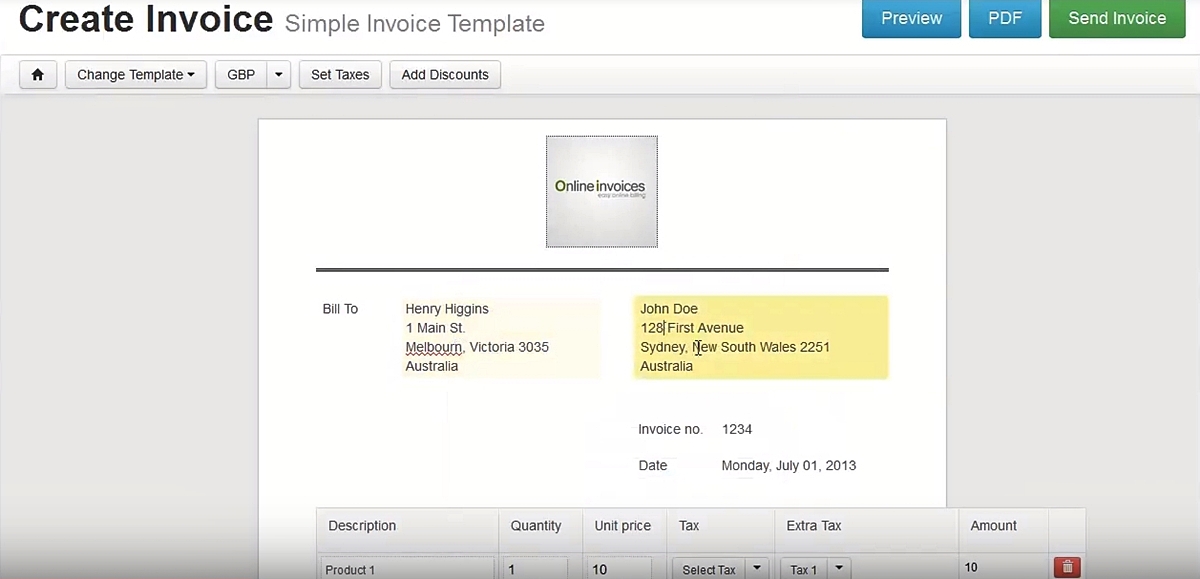Click the GBP currency button
This screenshot has height=579, width=1200.
[241, 75]
